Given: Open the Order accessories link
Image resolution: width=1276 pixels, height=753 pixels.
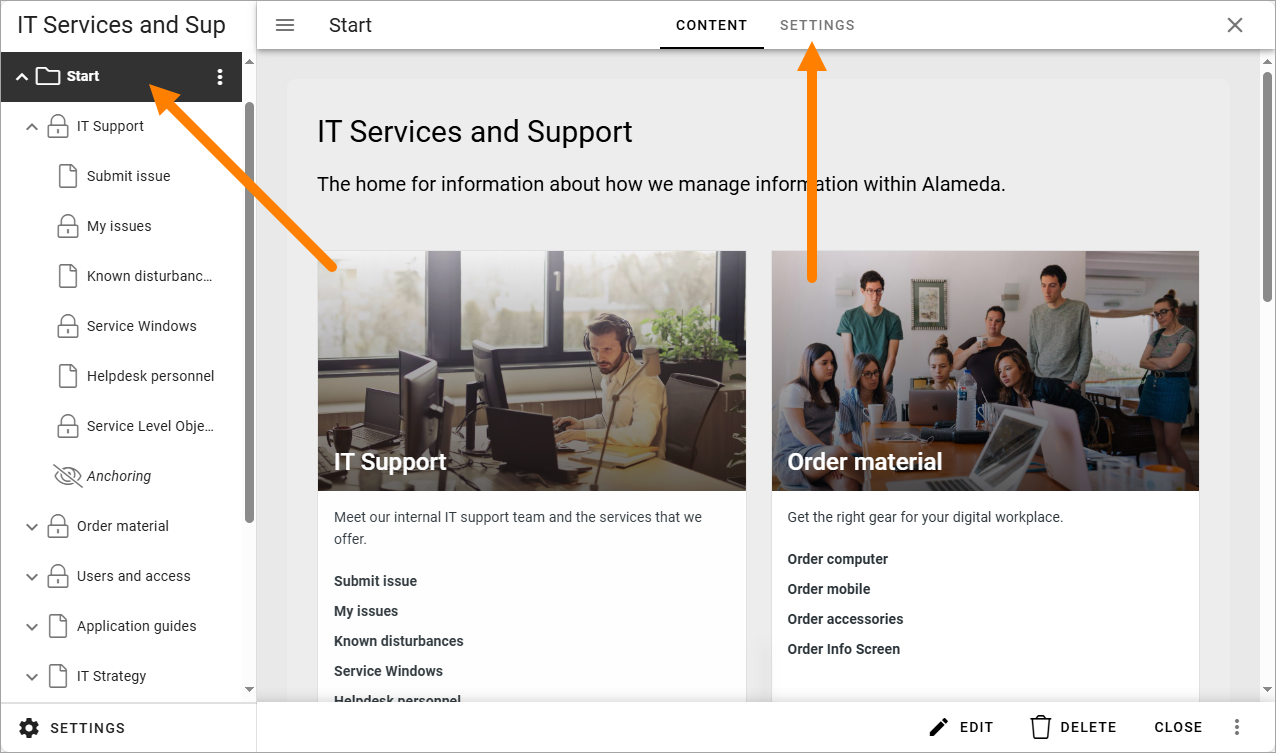Looking at the screenshot, I should 845,619.
